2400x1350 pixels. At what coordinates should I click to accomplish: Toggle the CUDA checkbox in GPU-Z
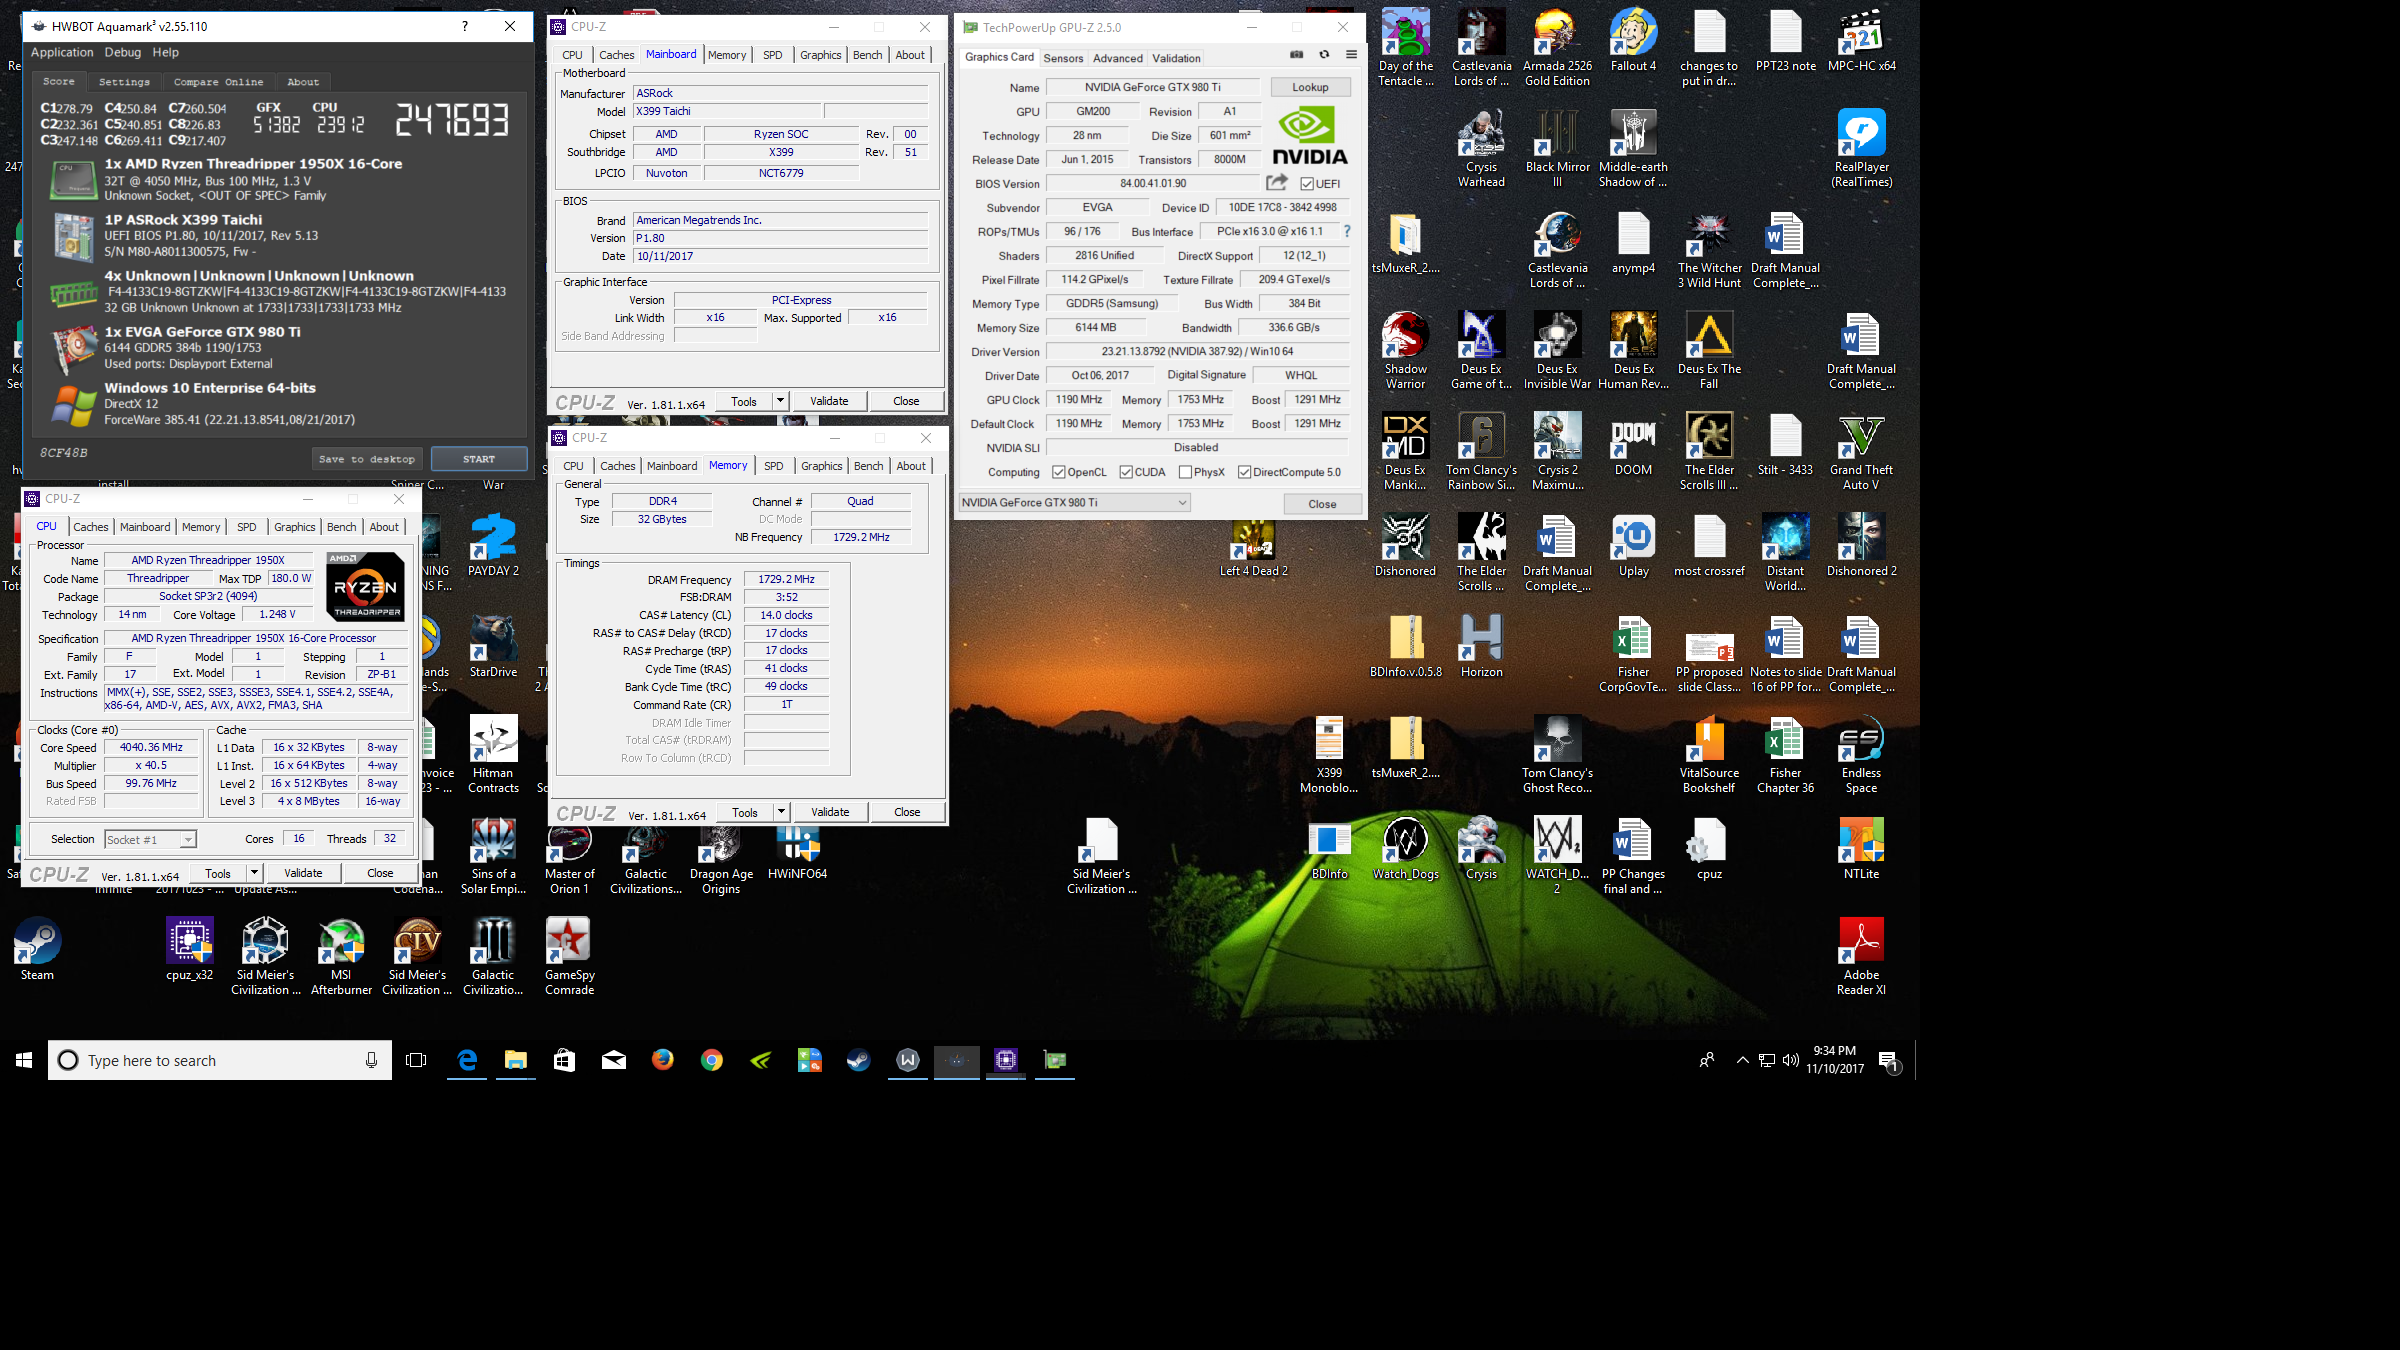click(x=1126, y=472)
